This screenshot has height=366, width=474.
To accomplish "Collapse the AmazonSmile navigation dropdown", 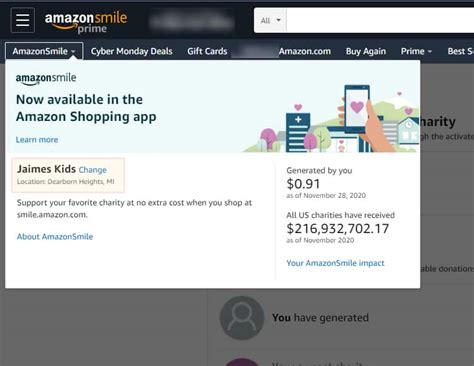I will (x=44, y=51).
